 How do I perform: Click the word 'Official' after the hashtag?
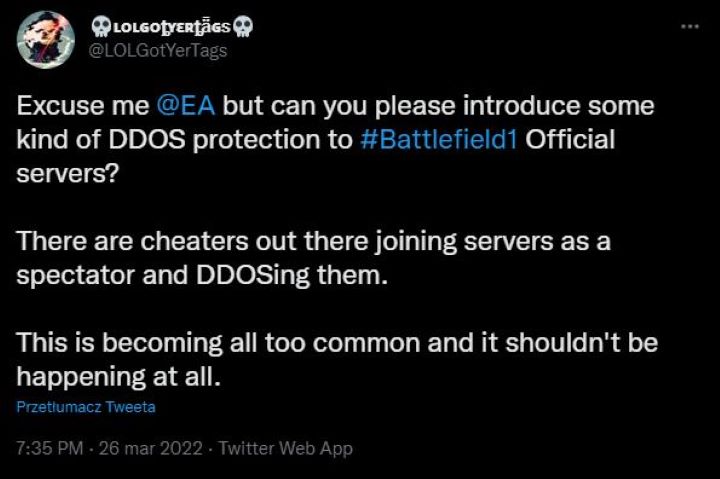coord(570,138)
